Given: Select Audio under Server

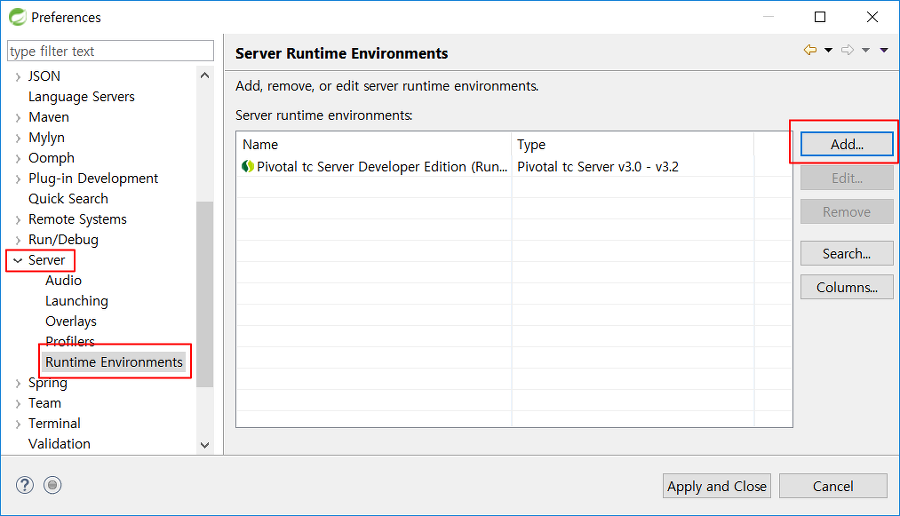Looking at the screenshot, I should point(64,280).
